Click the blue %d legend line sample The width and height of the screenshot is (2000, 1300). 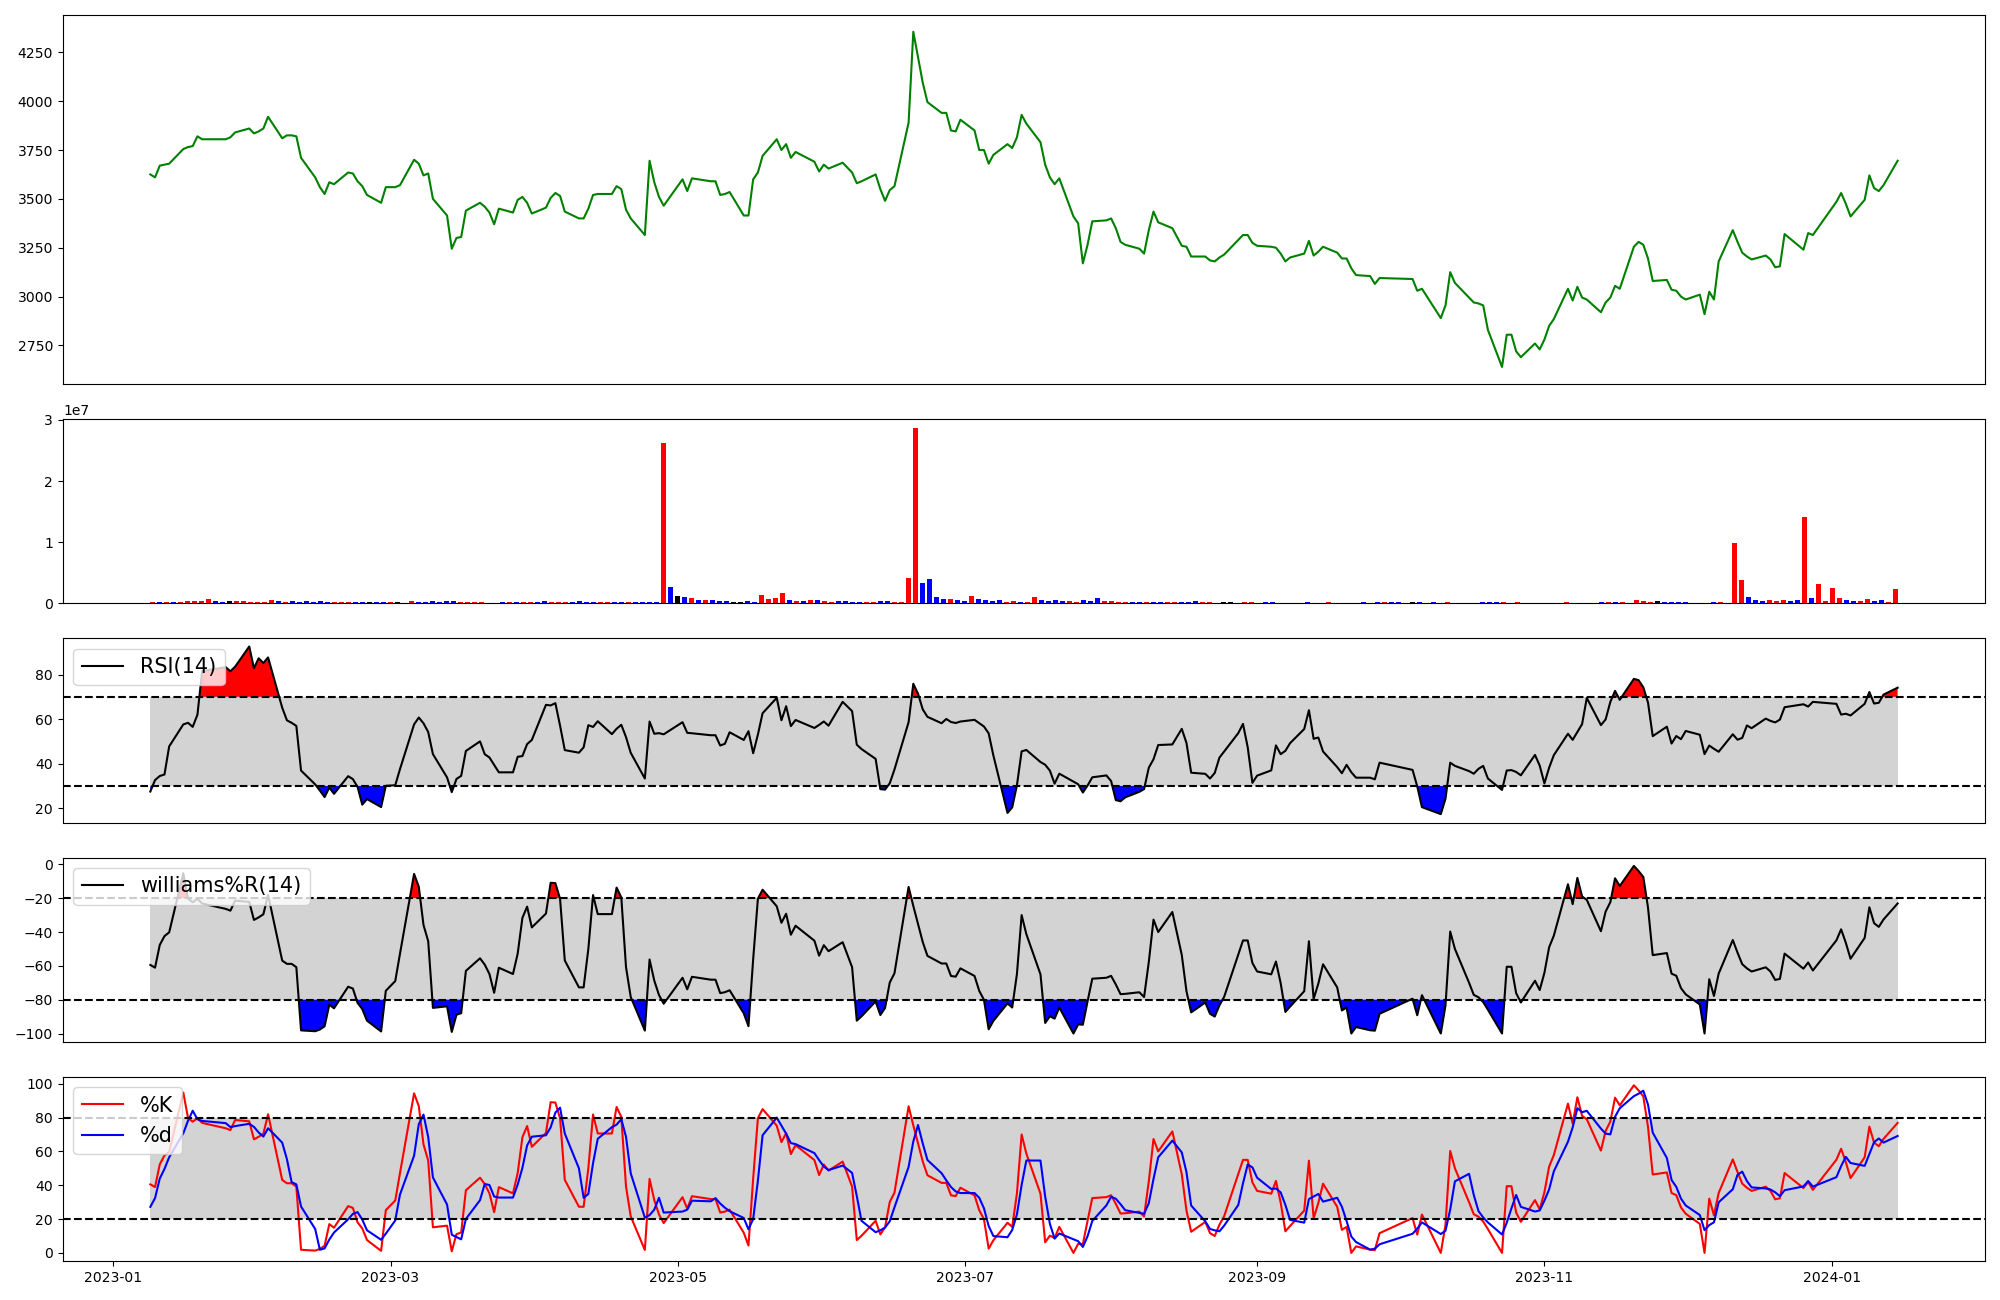pos(102,1135)
